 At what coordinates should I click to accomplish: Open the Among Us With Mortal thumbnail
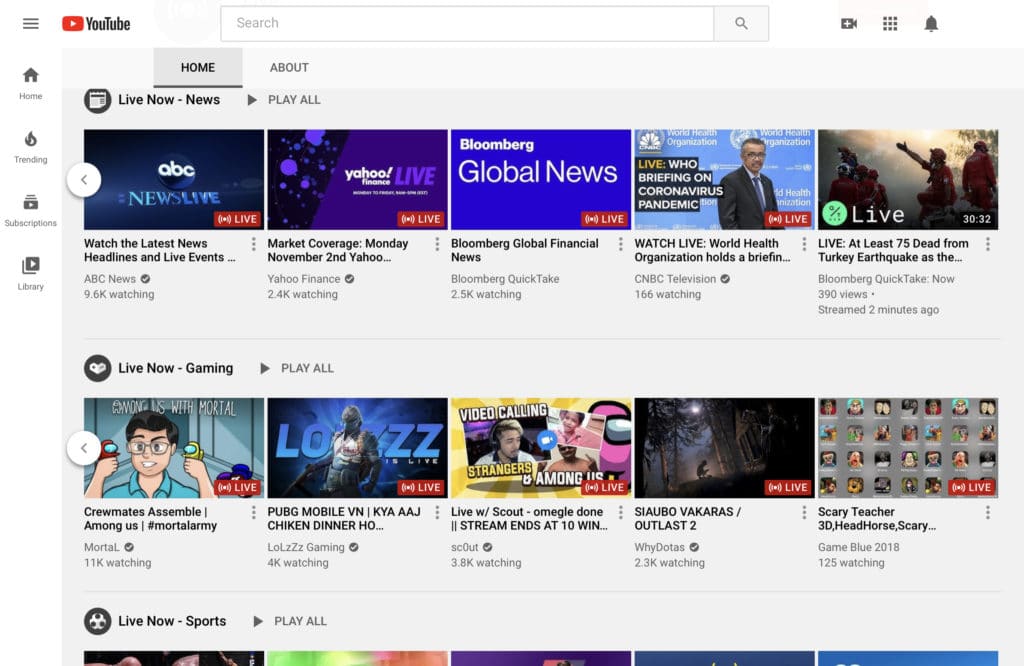[x=174, y=448]
